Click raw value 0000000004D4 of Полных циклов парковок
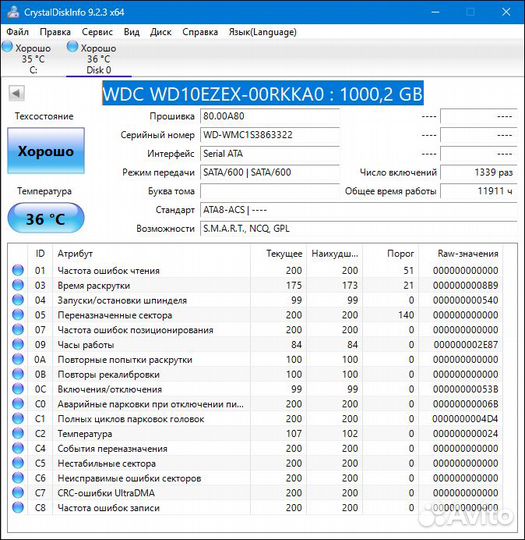Image resolution: width=525 pixels, height=540 pixels. tap(466, 418)
